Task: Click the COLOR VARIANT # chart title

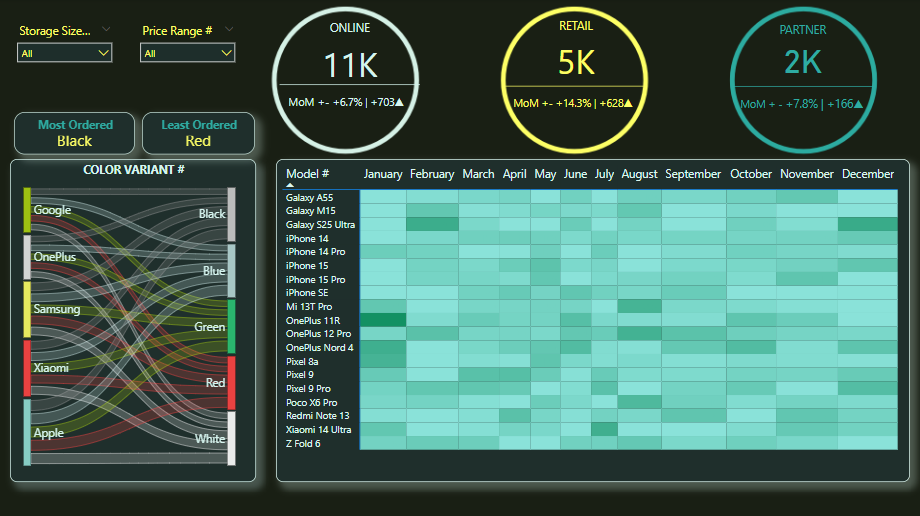Action: pyautogui.click(x=134, y=170)
